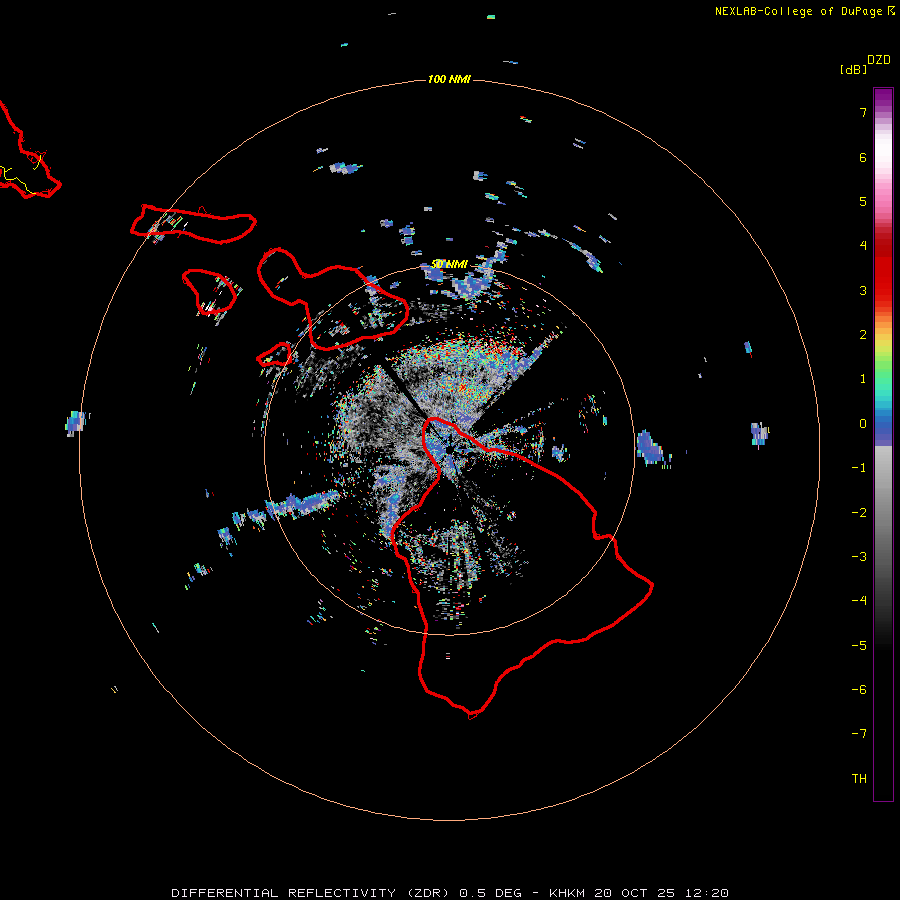Click the 100 NMI range ring label
Viewport: 900px width, 900px height.
pyautogui.click(x=449, y=79)
